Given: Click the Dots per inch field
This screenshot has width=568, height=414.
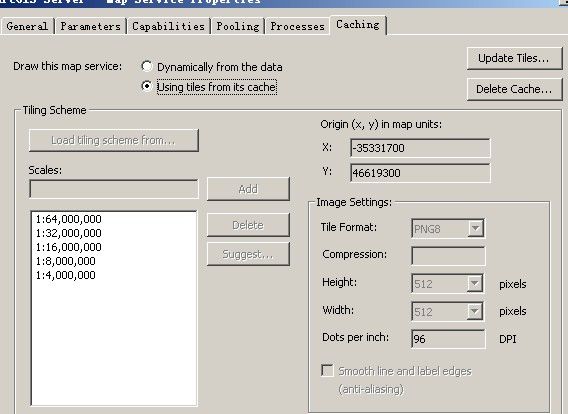Looking at the screenshot, I should coord(448,339).
